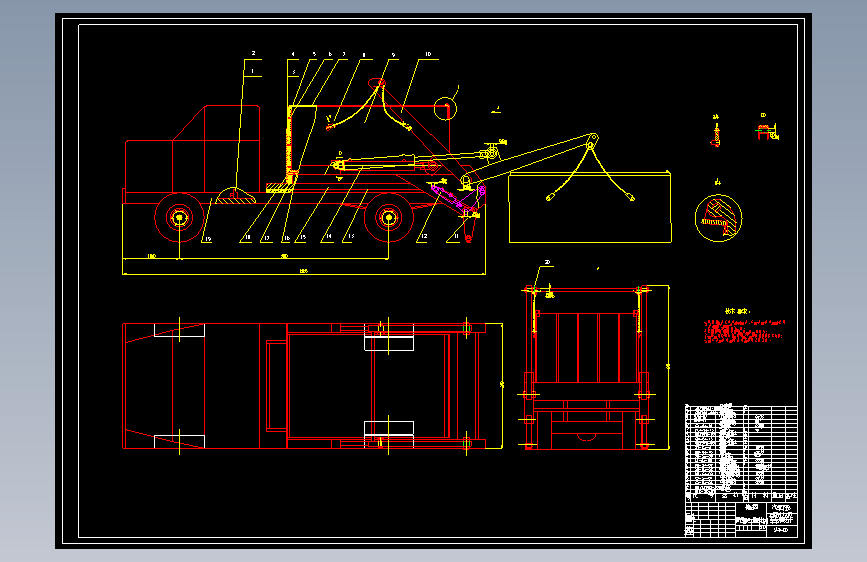Select the height dimension line beside the rear view
Image resolution: width=867 pixels, height=562 pixels.
668,367
